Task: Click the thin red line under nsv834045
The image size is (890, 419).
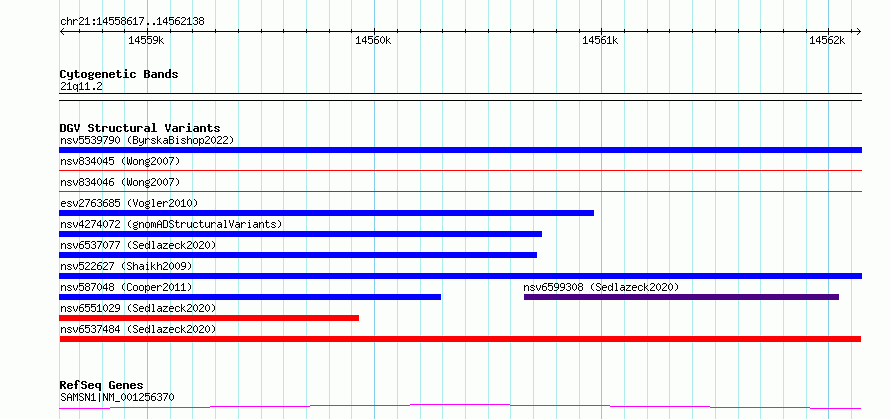Action: pos(460,170)
